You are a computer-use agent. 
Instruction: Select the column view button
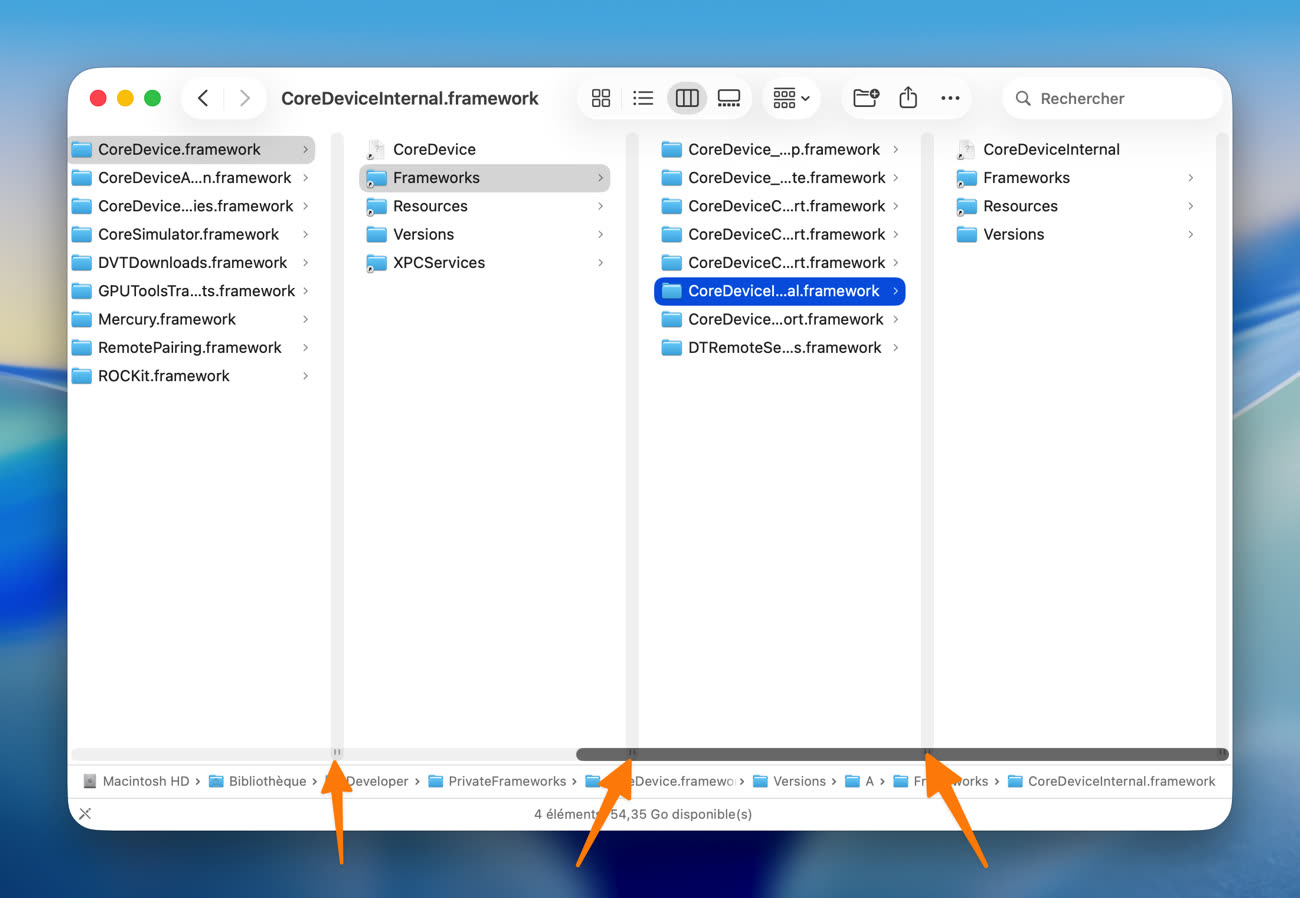coord(687,98)
